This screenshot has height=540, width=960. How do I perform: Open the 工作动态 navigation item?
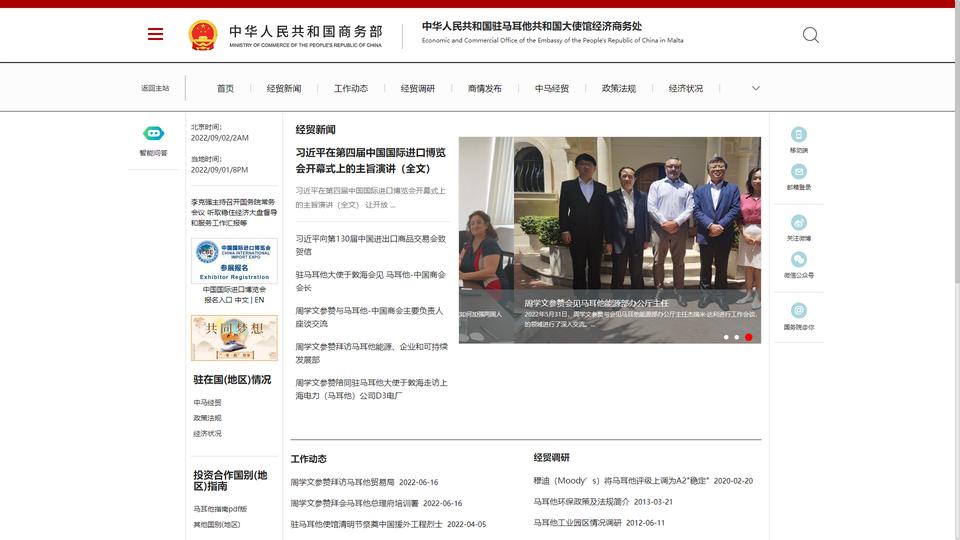[x=351, y=88]
